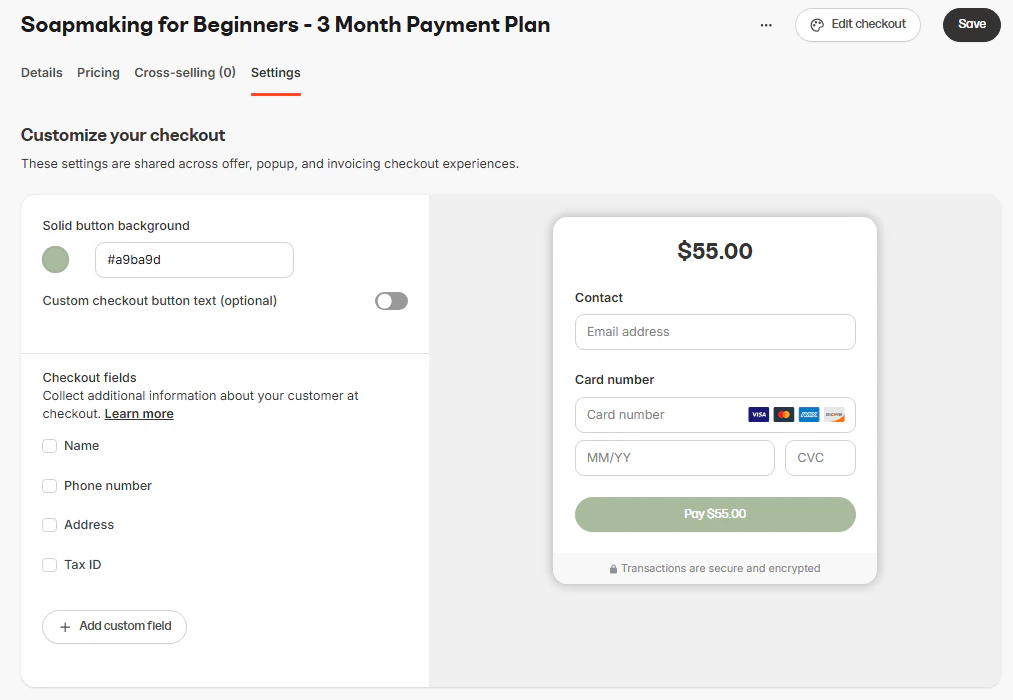Image resolution: width=1013 pixels, height=700 pixels.
Task: Click the American Express card icon
Action: coord(809,415)
